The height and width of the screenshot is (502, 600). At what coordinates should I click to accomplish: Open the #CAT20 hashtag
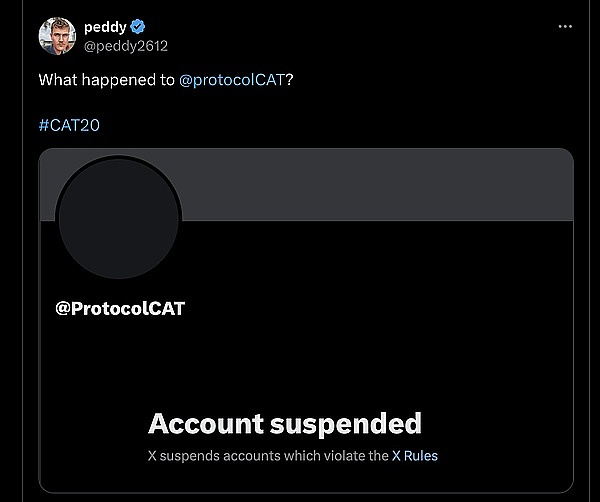point(69,125)
